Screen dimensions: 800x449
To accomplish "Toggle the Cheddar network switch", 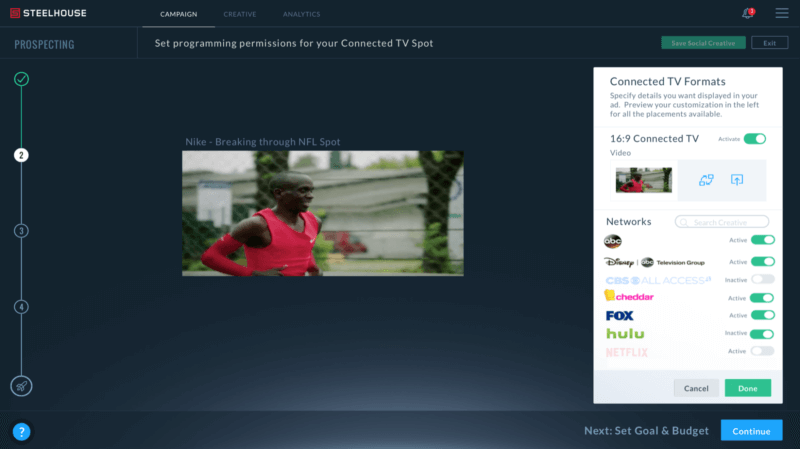I will (x=762, y=298).
